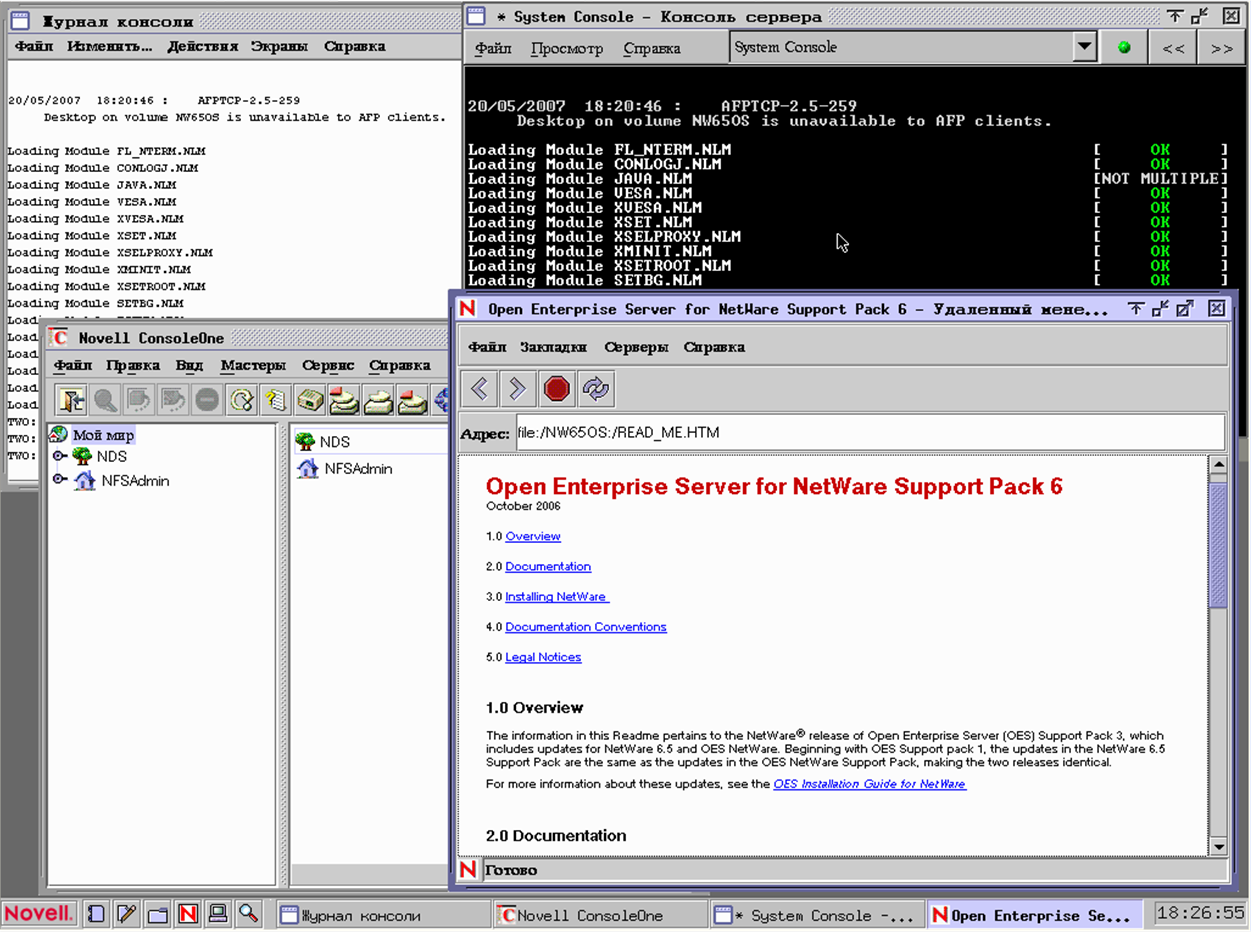The image size is (1251, 932).
Task: Click the refresh circle icon in ConsoleOne toolbar
Action: click(x=241, y=401)
